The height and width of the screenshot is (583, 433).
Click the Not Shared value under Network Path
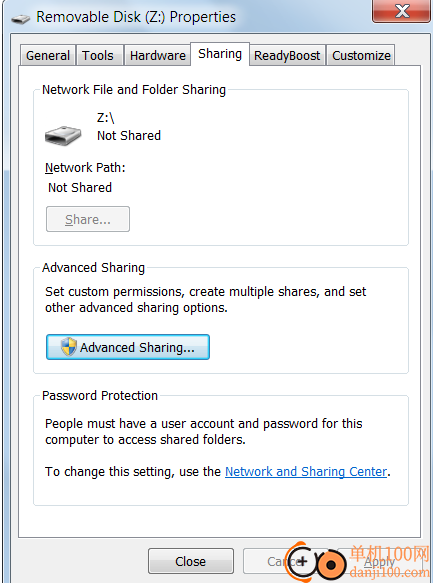(x=80, y=187)
